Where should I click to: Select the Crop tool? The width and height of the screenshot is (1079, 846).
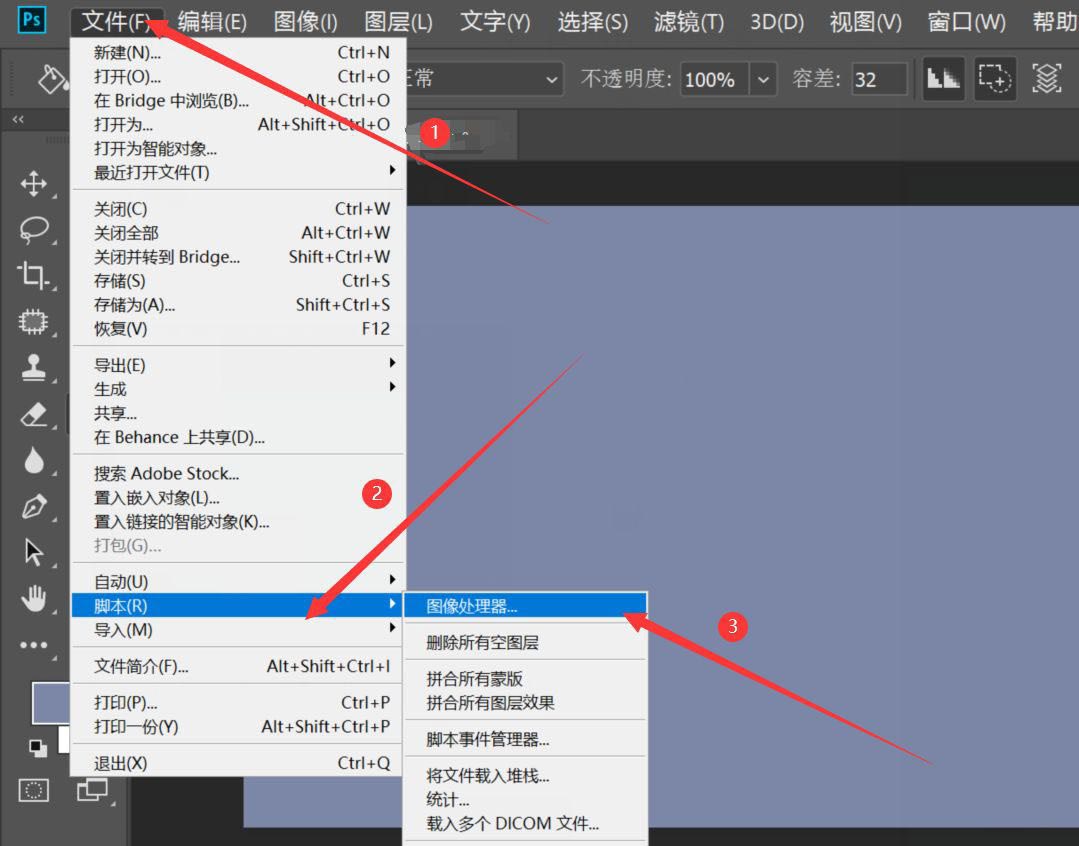click(x=32, y=275)
